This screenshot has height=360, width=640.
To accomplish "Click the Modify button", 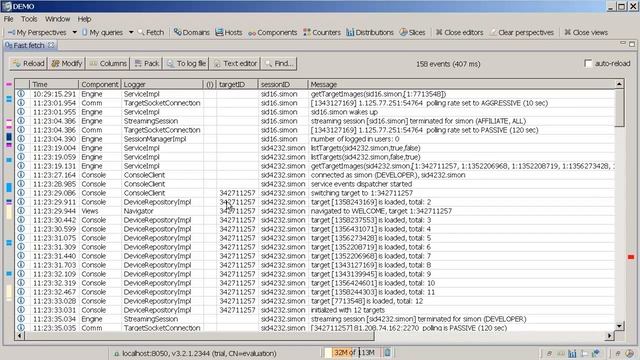I will click(67, 64).
